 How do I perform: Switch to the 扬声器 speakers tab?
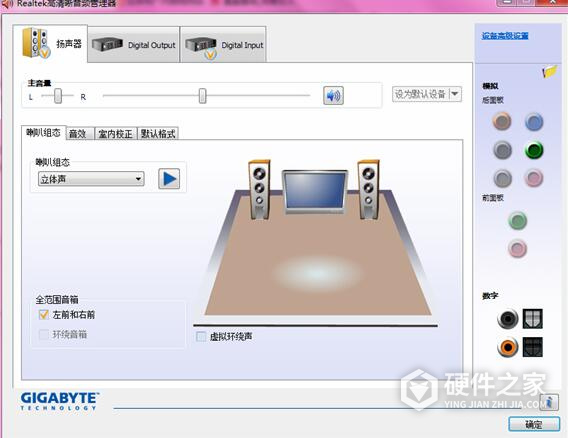(50, 44)
